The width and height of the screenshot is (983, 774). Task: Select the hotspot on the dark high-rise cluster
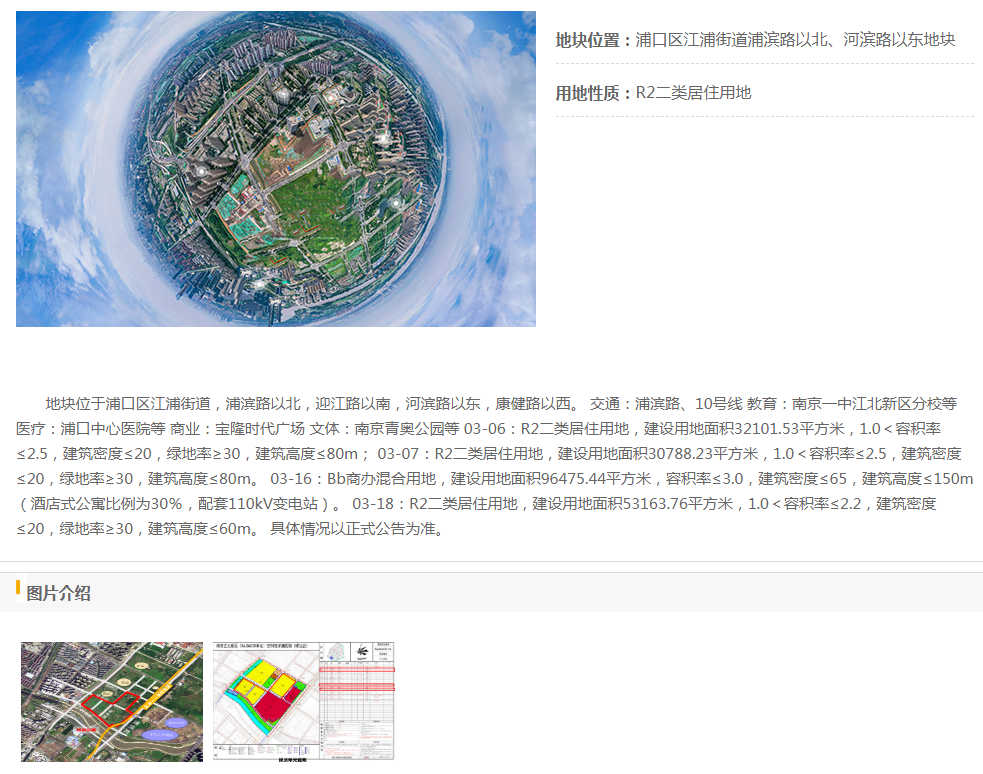201,171
